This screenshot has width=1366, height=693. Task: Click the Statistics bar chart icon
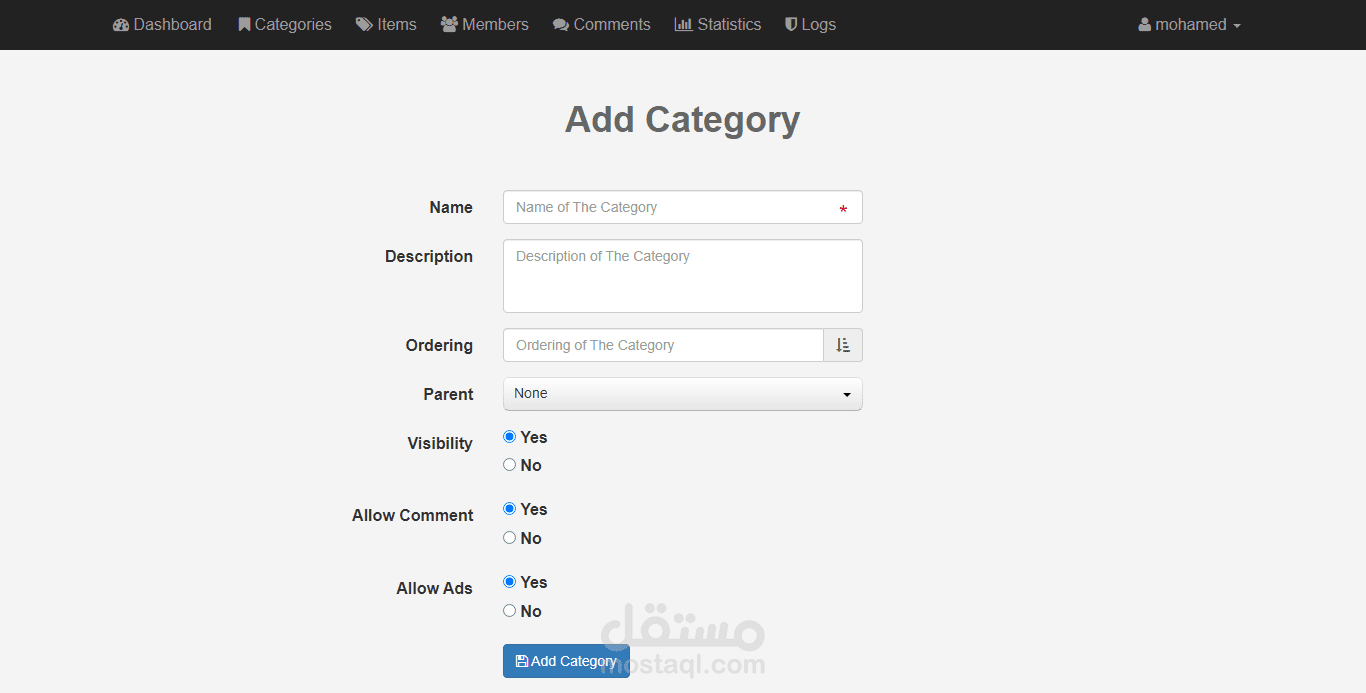683,25
